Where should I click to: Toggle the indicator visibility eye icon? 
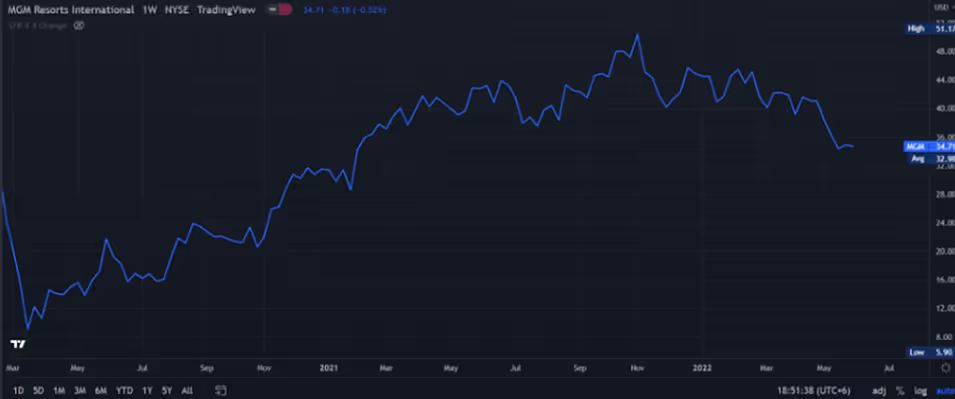coord(79,26)
